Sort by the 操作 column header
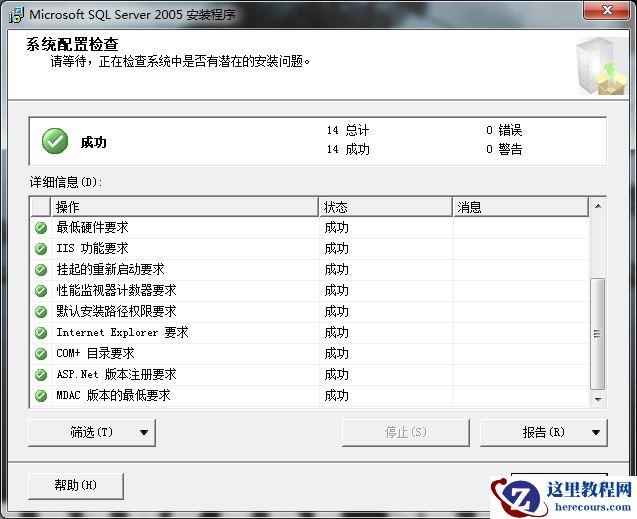 [184, 207]
